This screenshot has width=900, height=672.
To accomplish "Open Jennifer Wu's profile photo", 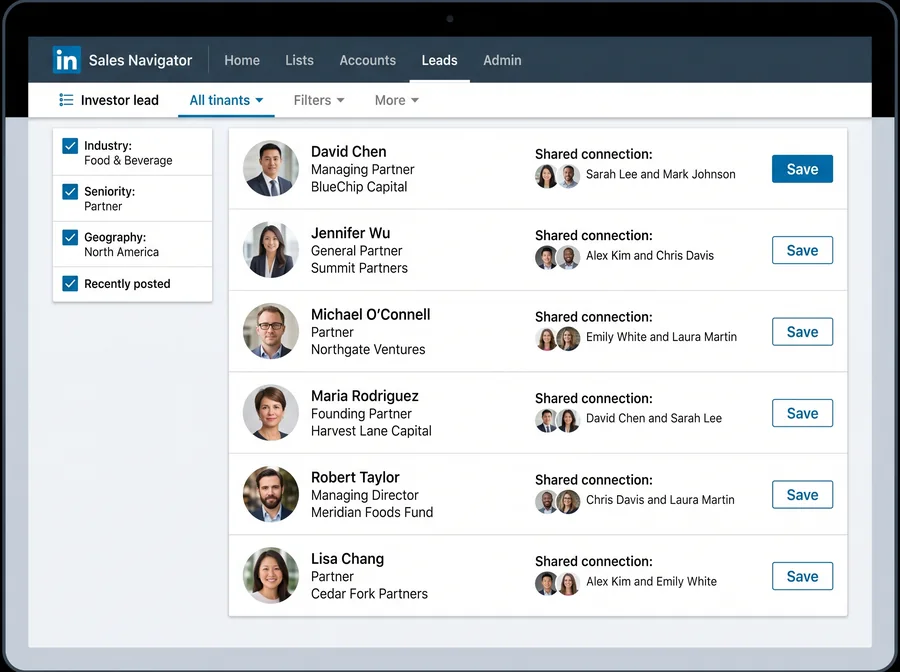I will pos(271,250).
